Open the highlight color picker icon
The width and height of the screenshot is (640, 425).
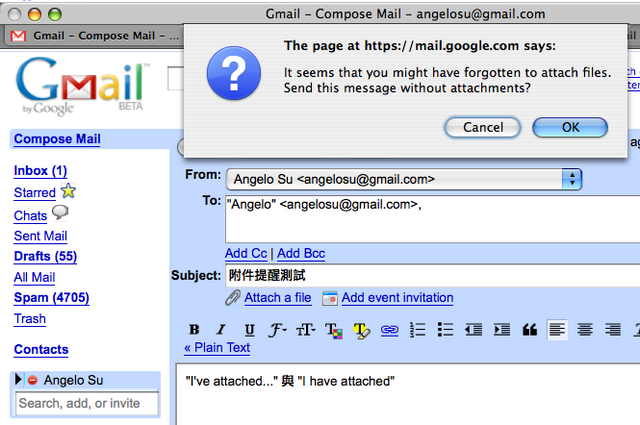[362, 330]
